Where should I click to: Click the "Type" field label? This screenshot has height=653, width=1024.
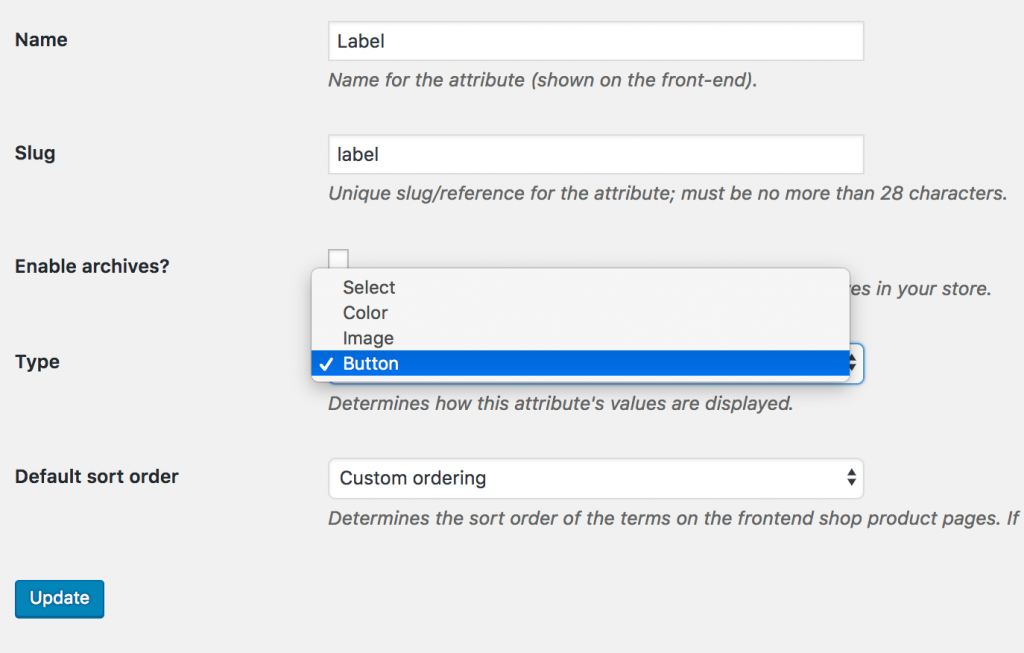(36, 362)
